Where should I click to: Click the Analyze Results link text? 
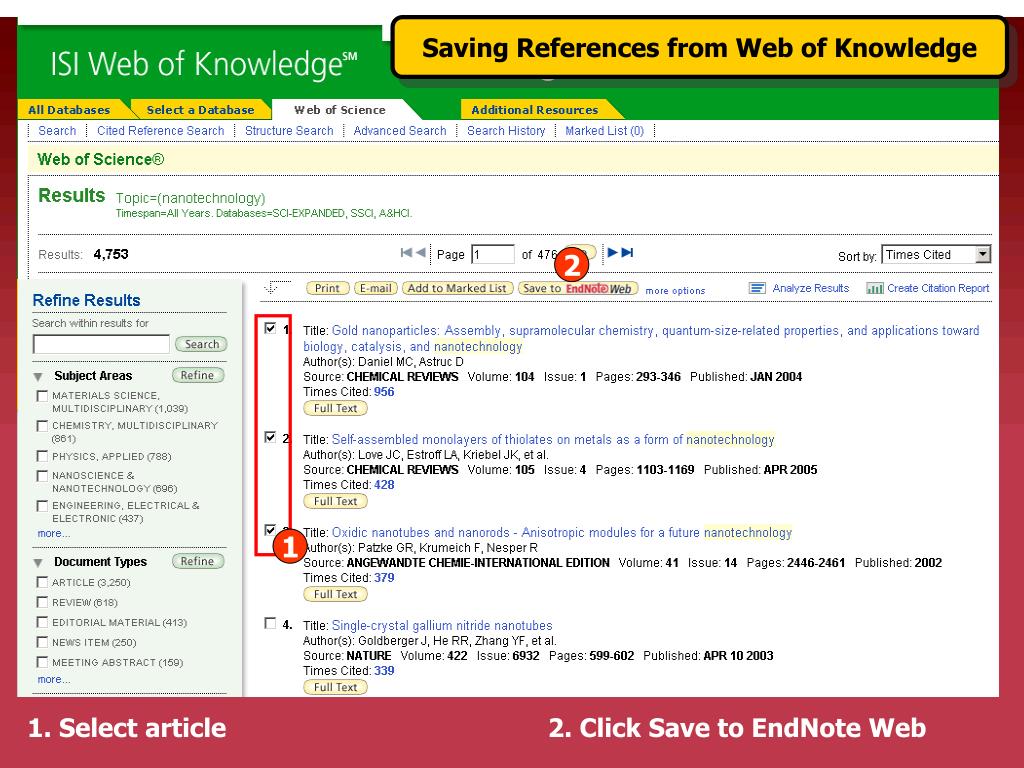coord(810,288)
